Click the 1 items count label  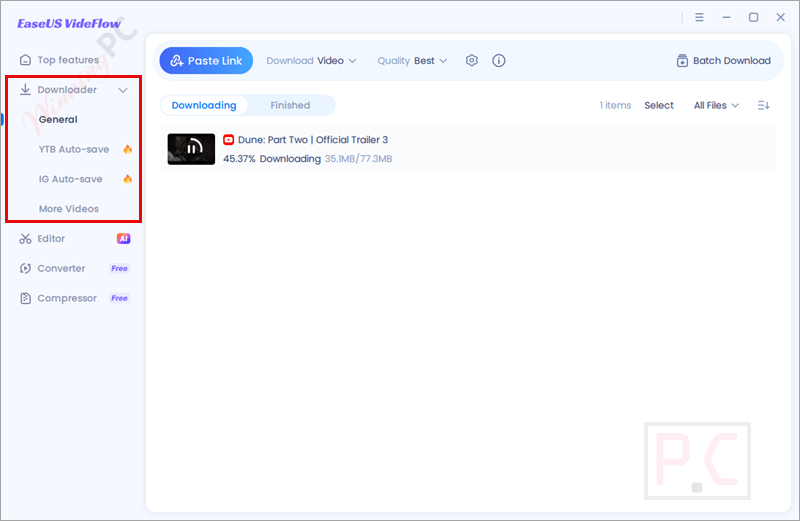click(615, 105)
